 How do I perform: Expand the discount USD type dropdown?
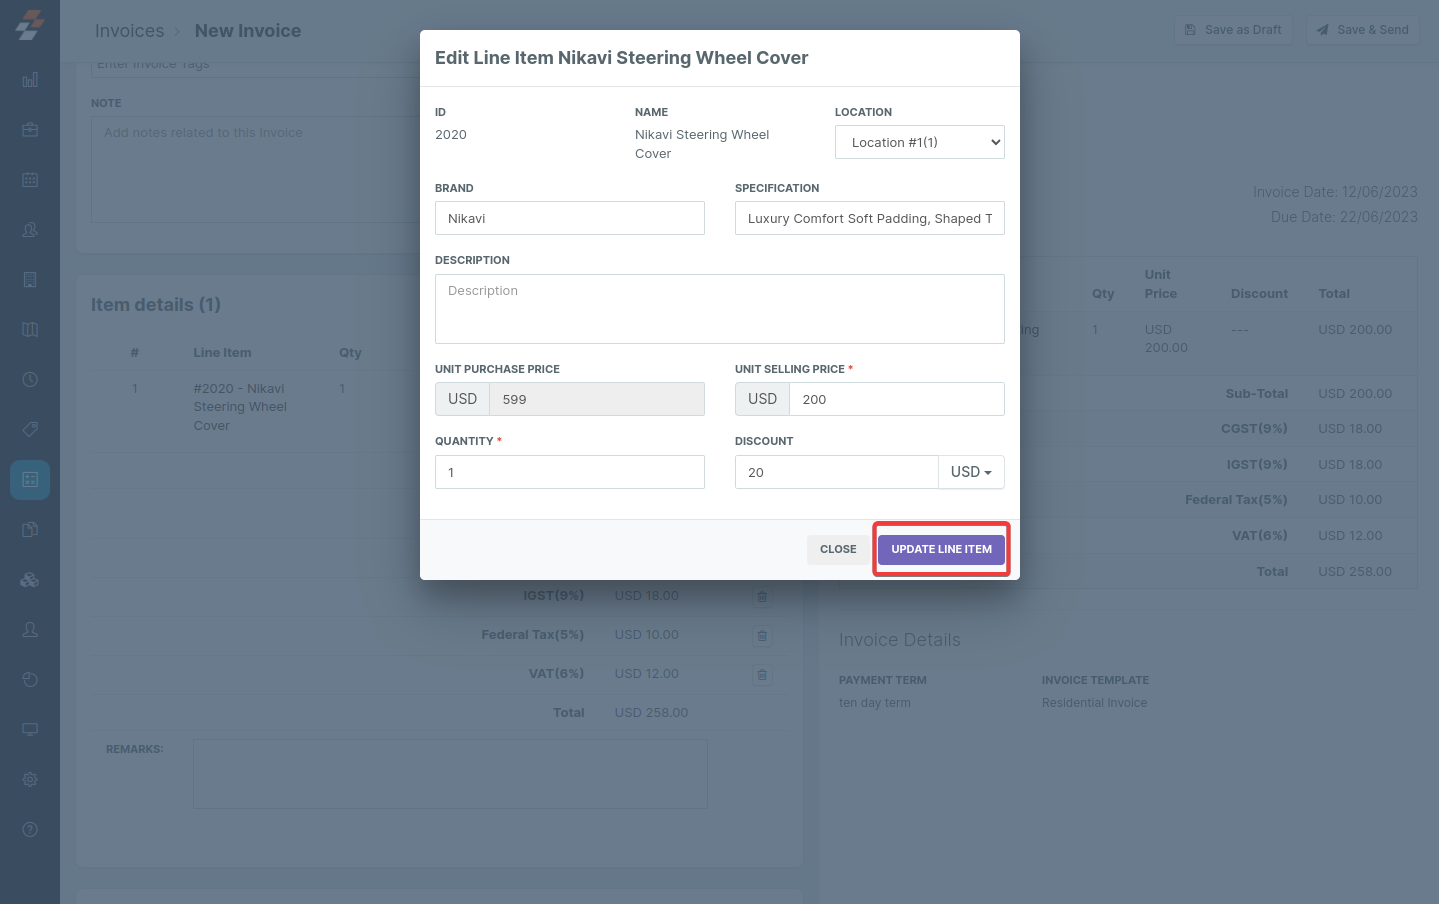pos(971,472)
